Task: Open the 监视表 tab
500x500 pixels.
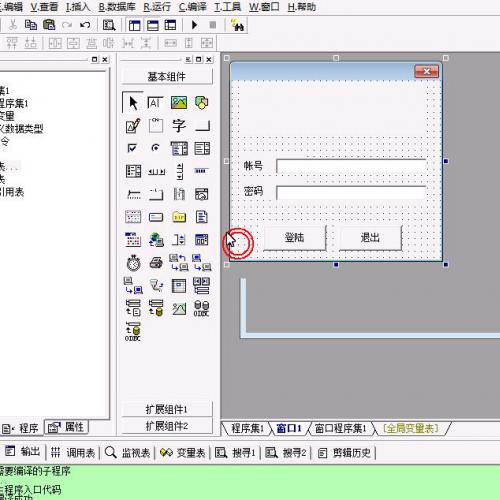Action: click(127, 452)
